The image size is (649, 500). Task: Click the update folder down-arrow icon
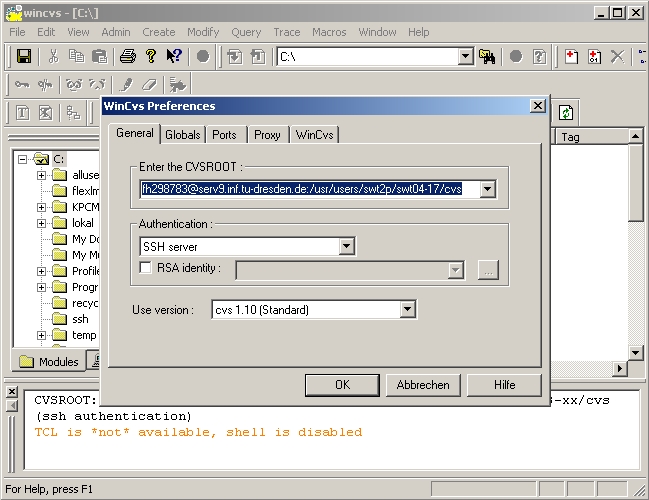(235, 56)
